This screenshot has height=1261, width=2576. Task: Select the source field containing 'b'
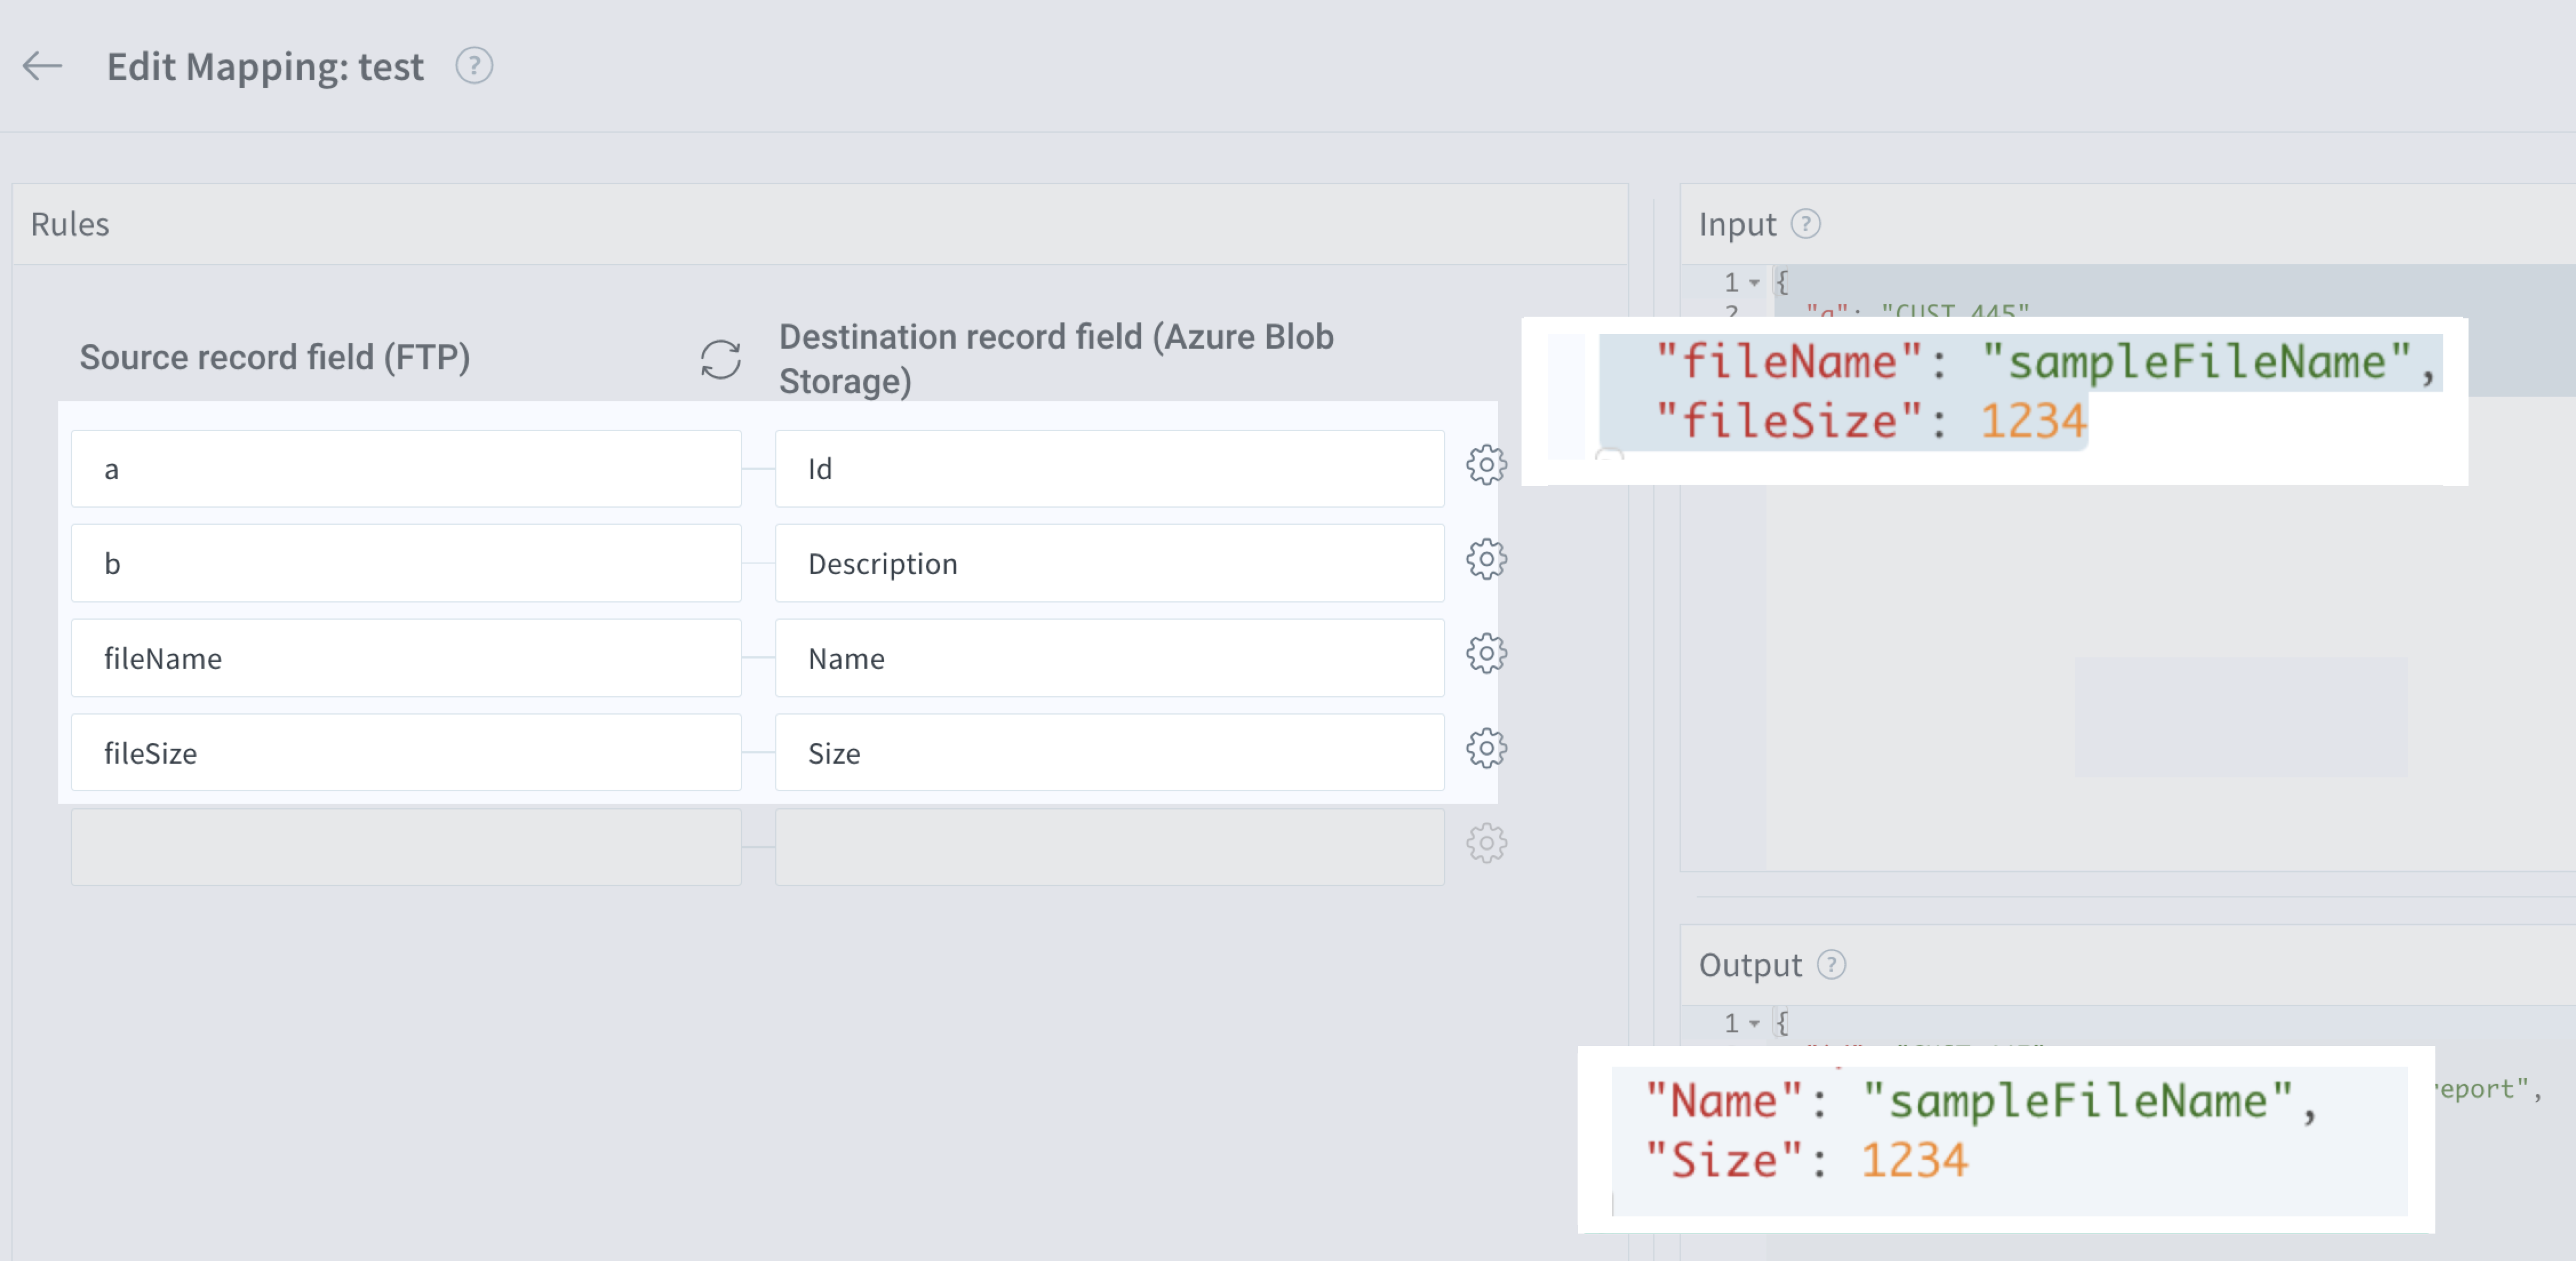click(405, 563)
